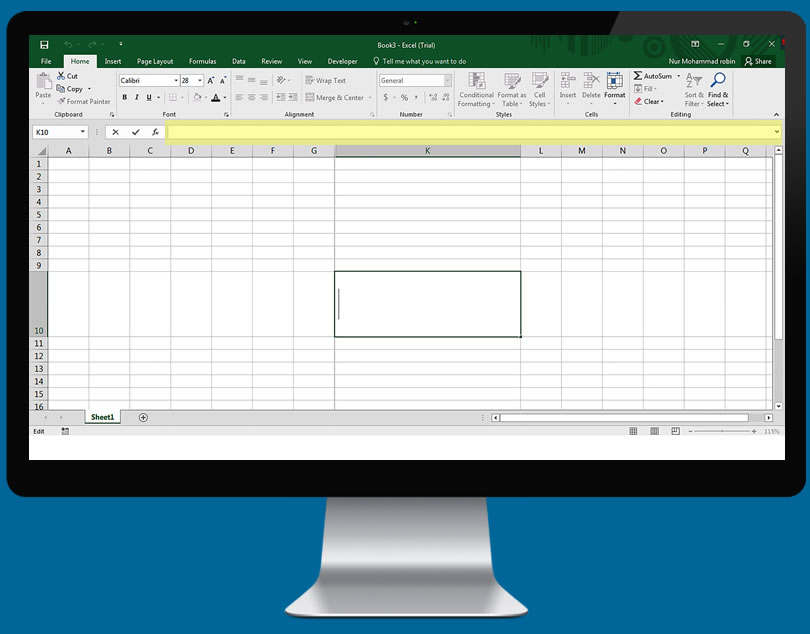Switch to the Page Layout ribbon tab
Image resolution: width=810 pixels, height=634 pixels.
point(155,61)
